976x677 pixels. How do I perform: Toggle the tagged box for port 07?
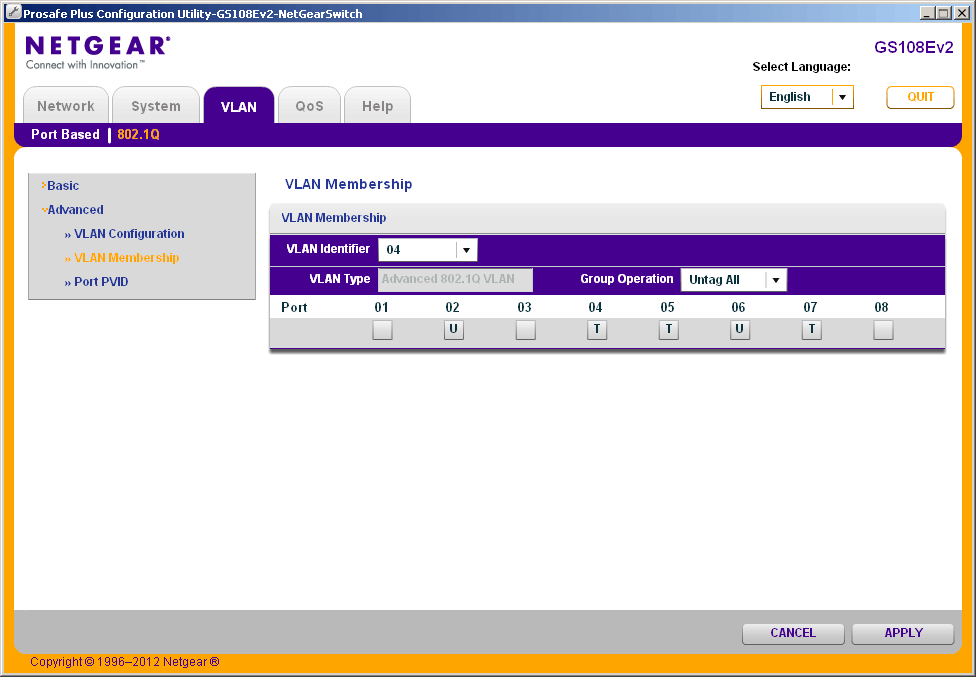[x=811, y=330]
